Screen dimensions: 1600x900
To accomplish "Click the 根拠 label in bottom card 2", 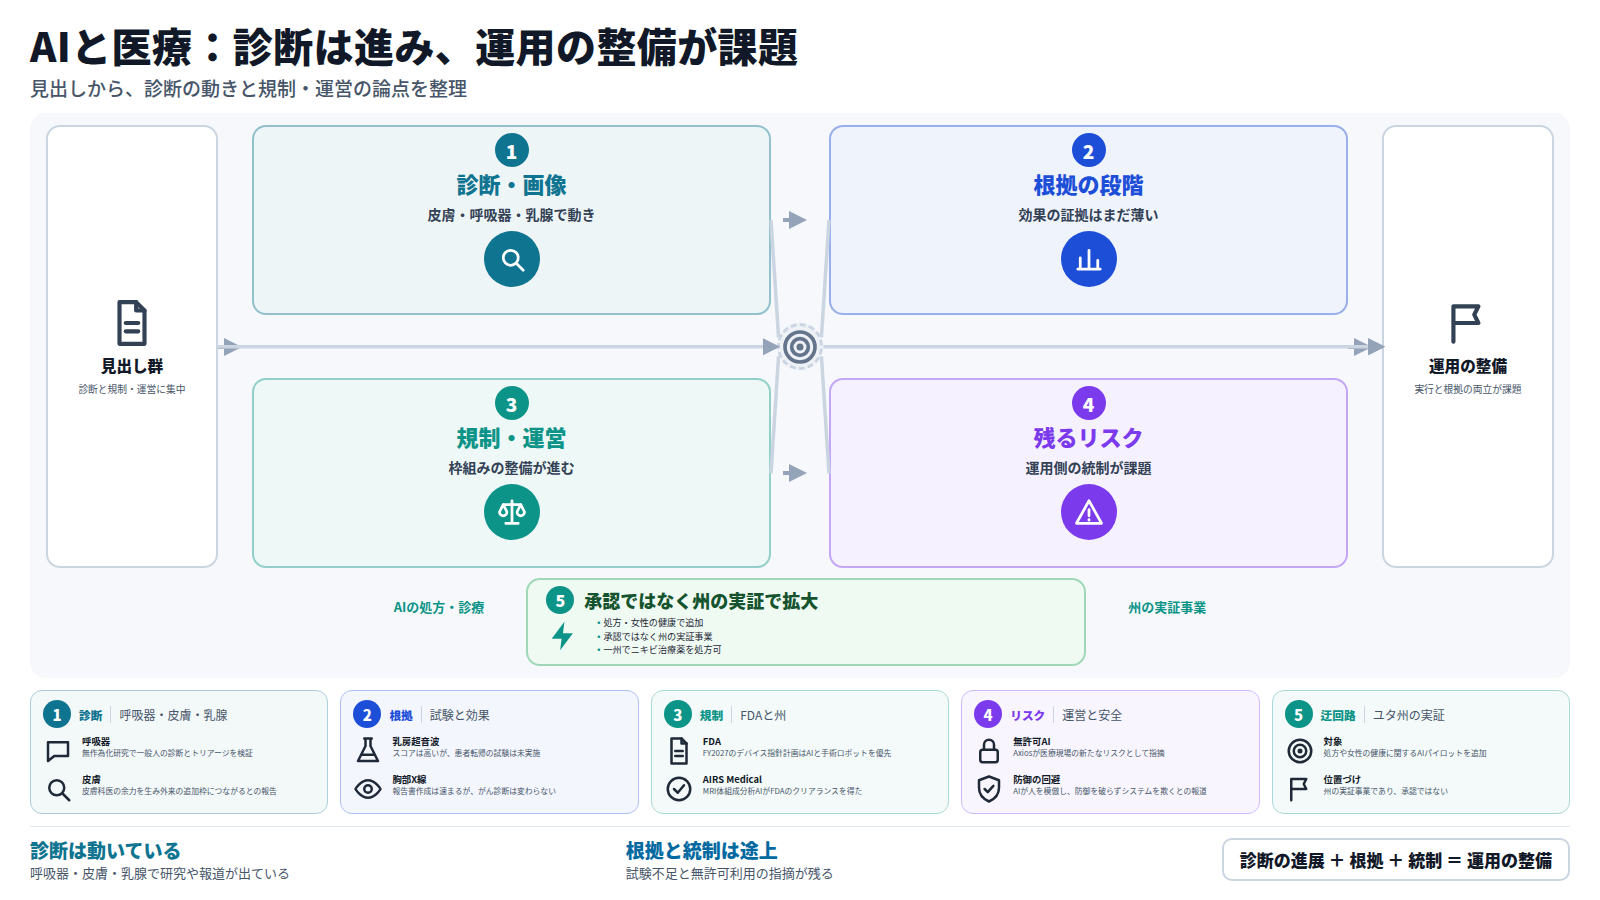I will click(401, 715).
